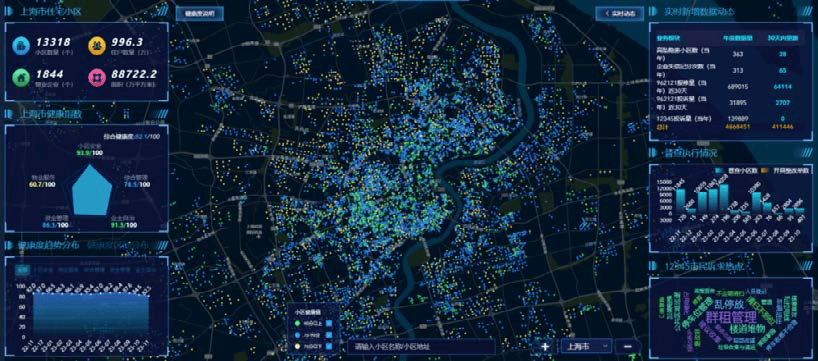Switch to the second health distribution title tab

(x=117, y=245)
